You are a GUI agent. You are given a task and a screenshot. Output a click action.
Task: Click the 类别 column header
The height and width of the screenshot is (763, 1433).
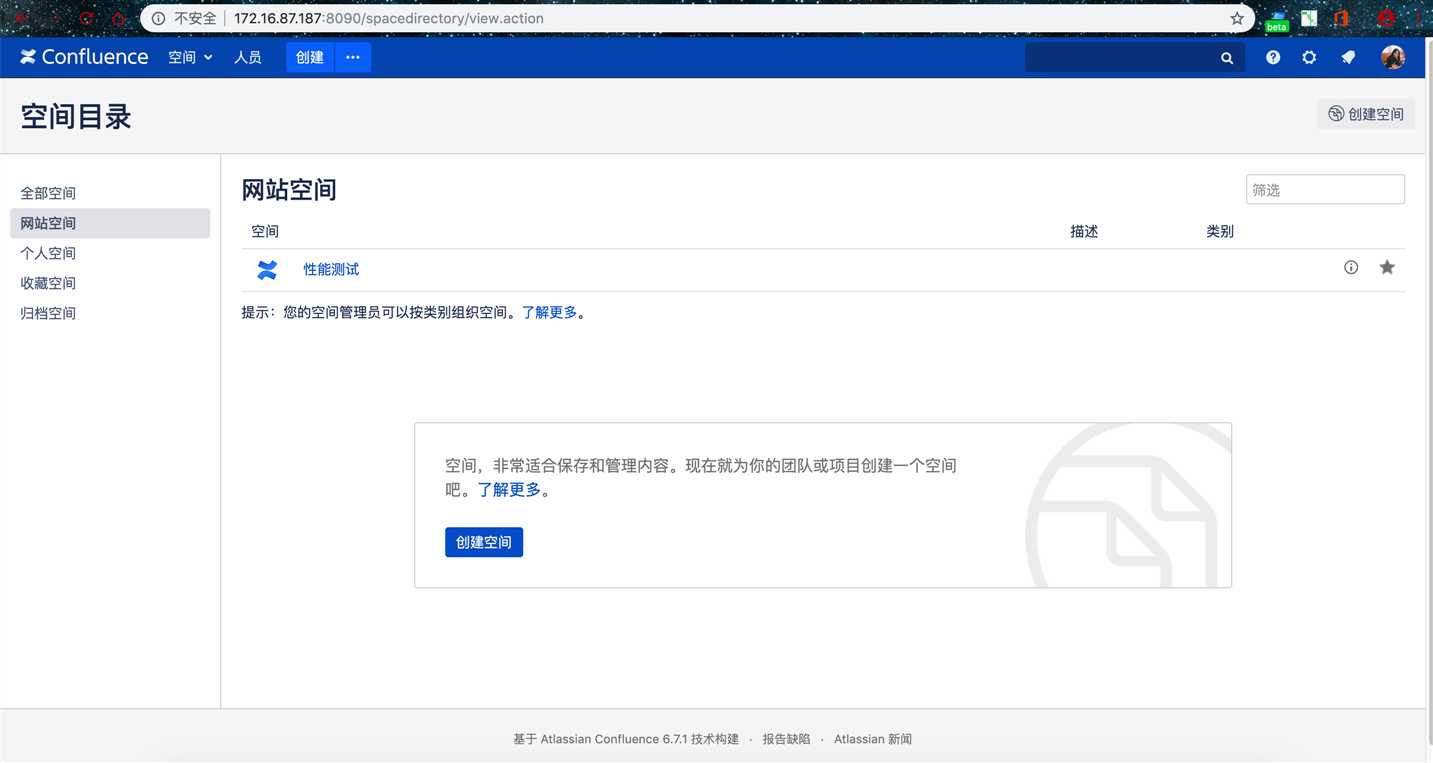[1220, 231]
